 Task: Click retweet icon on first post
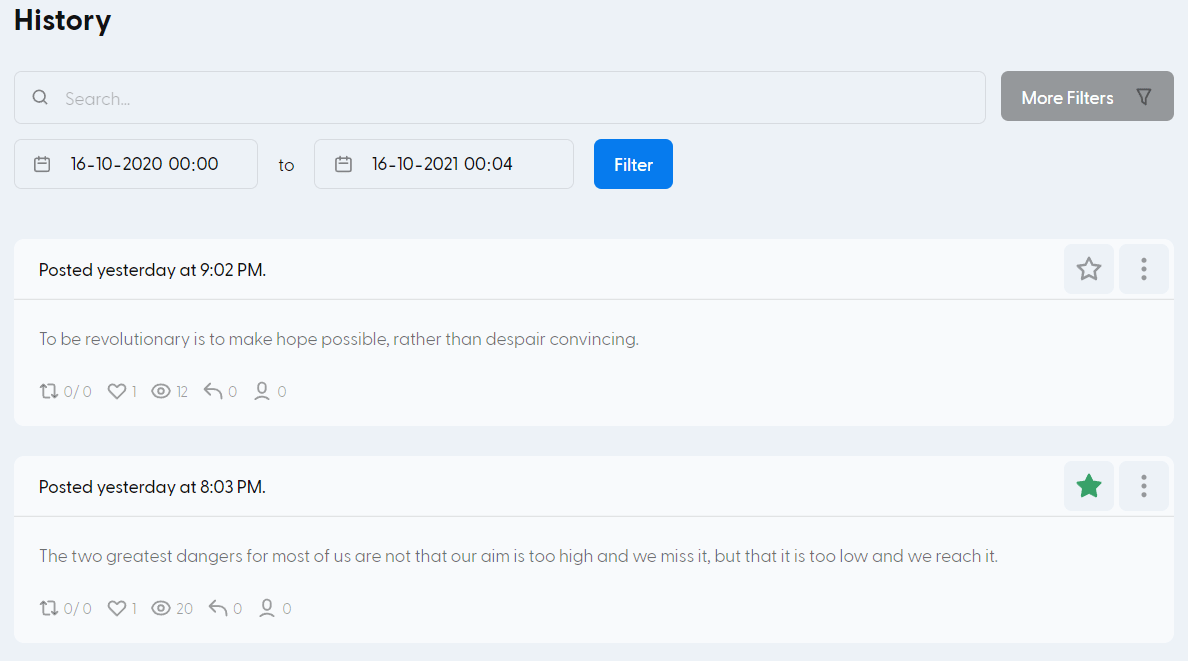[49, 391]
